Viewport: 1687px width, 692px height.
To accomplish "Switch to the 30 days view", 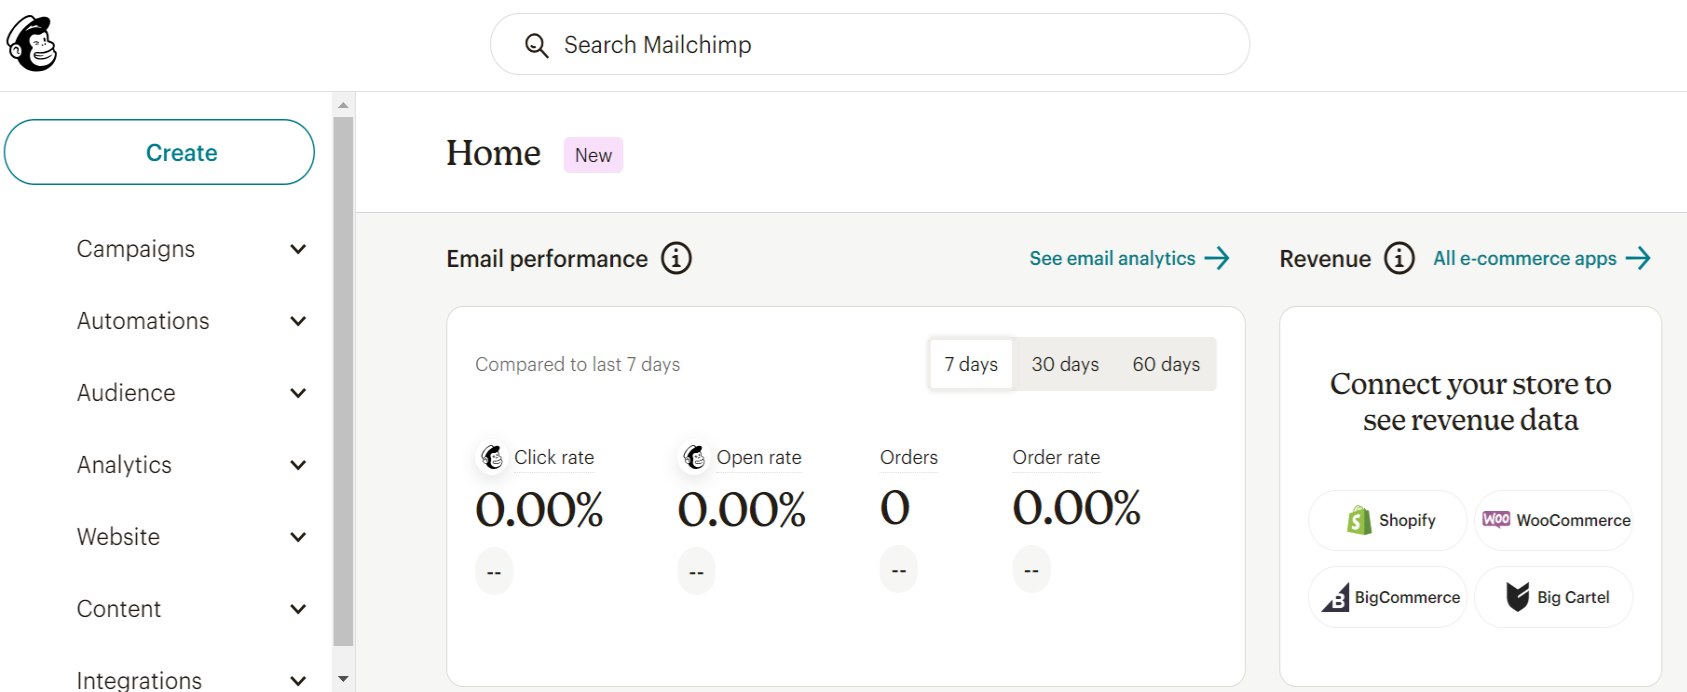I will point(1064,364).
